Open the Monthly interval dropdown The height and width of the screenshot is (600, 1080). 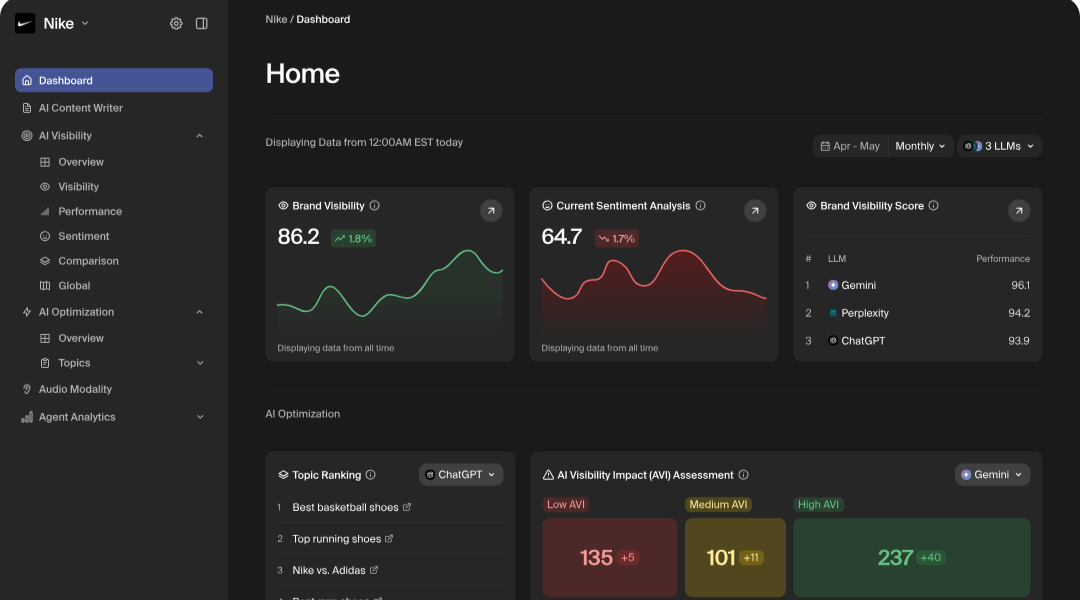coord(920,146)
